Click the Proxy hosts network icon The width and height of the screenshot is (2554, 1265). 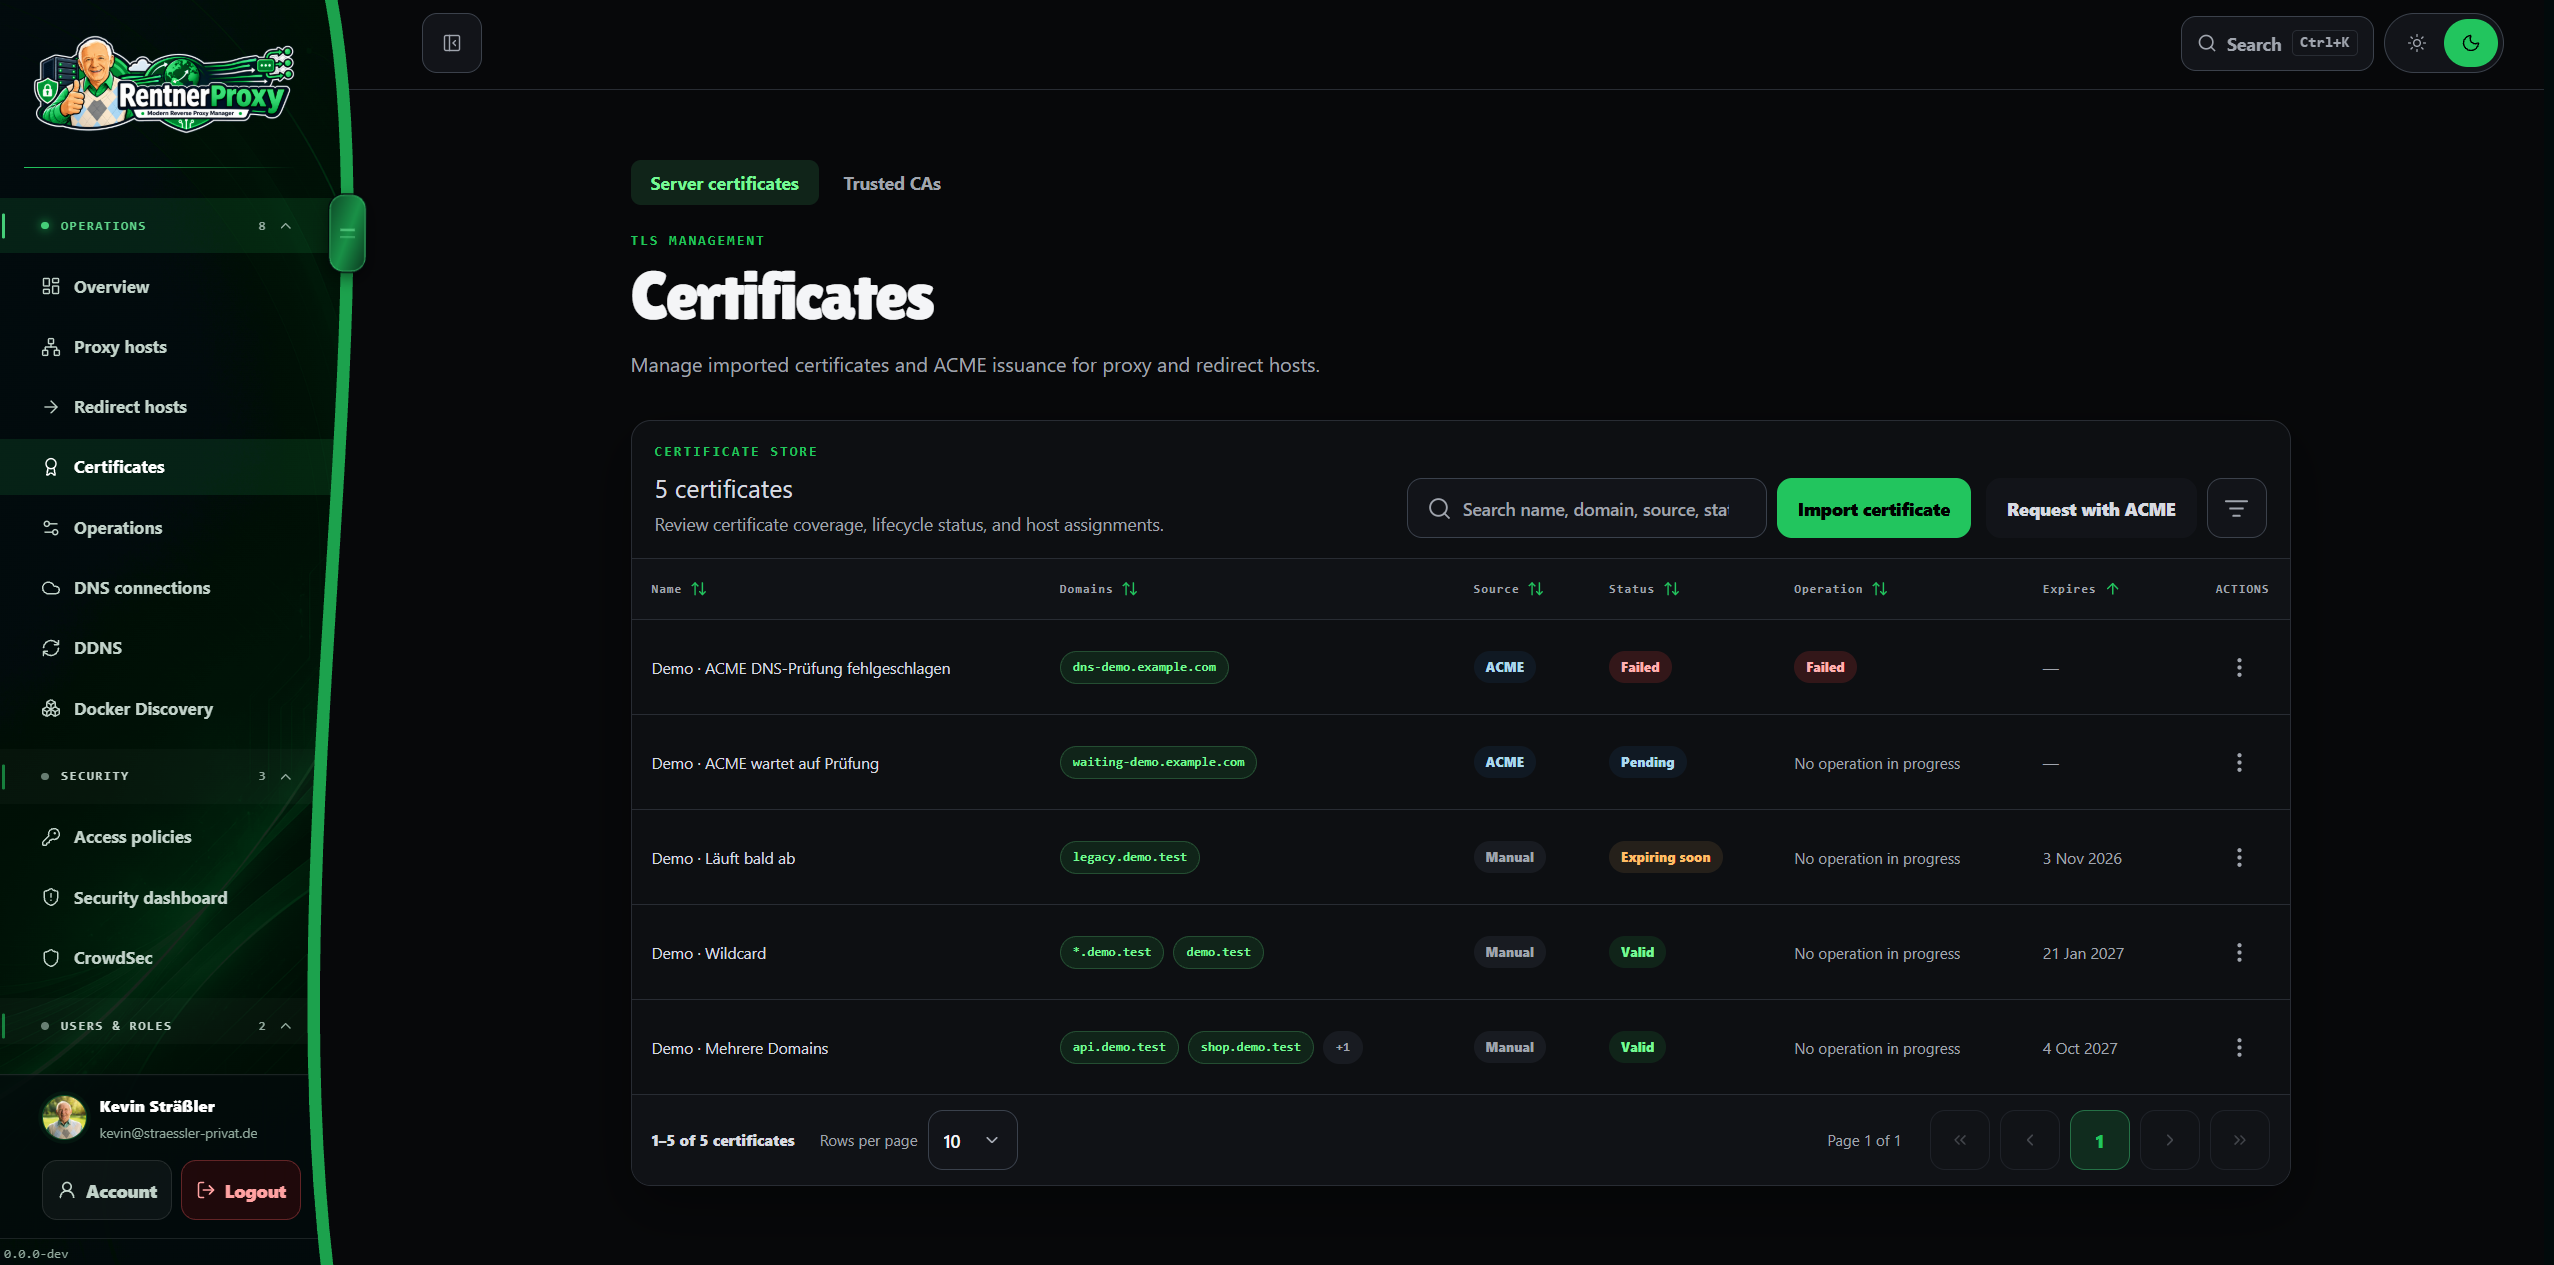(x=51, y=347)
